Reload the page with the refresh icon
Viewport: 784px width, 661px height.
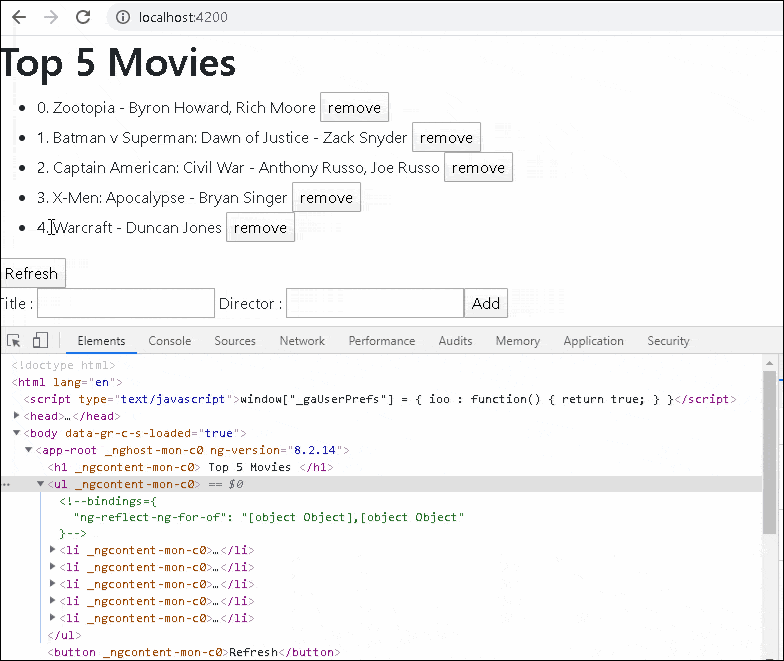click(x=83, y=17)
